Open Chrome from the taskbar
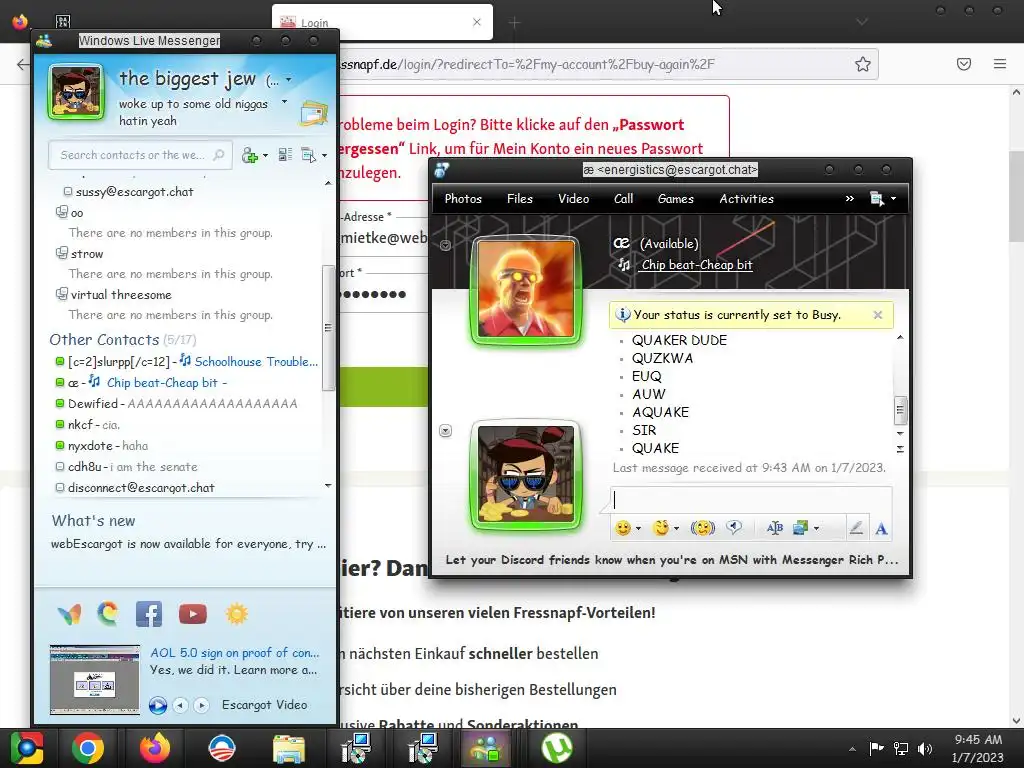The image size is (1024, 768). click(x=88, y=748)
